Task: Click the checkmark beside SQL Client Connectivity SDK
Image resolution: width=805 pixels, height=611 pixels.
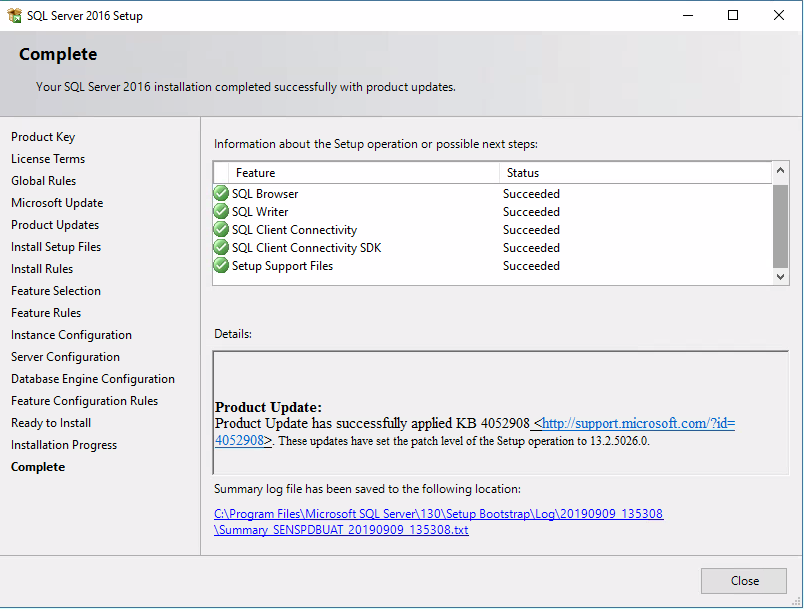Action: 221,247
